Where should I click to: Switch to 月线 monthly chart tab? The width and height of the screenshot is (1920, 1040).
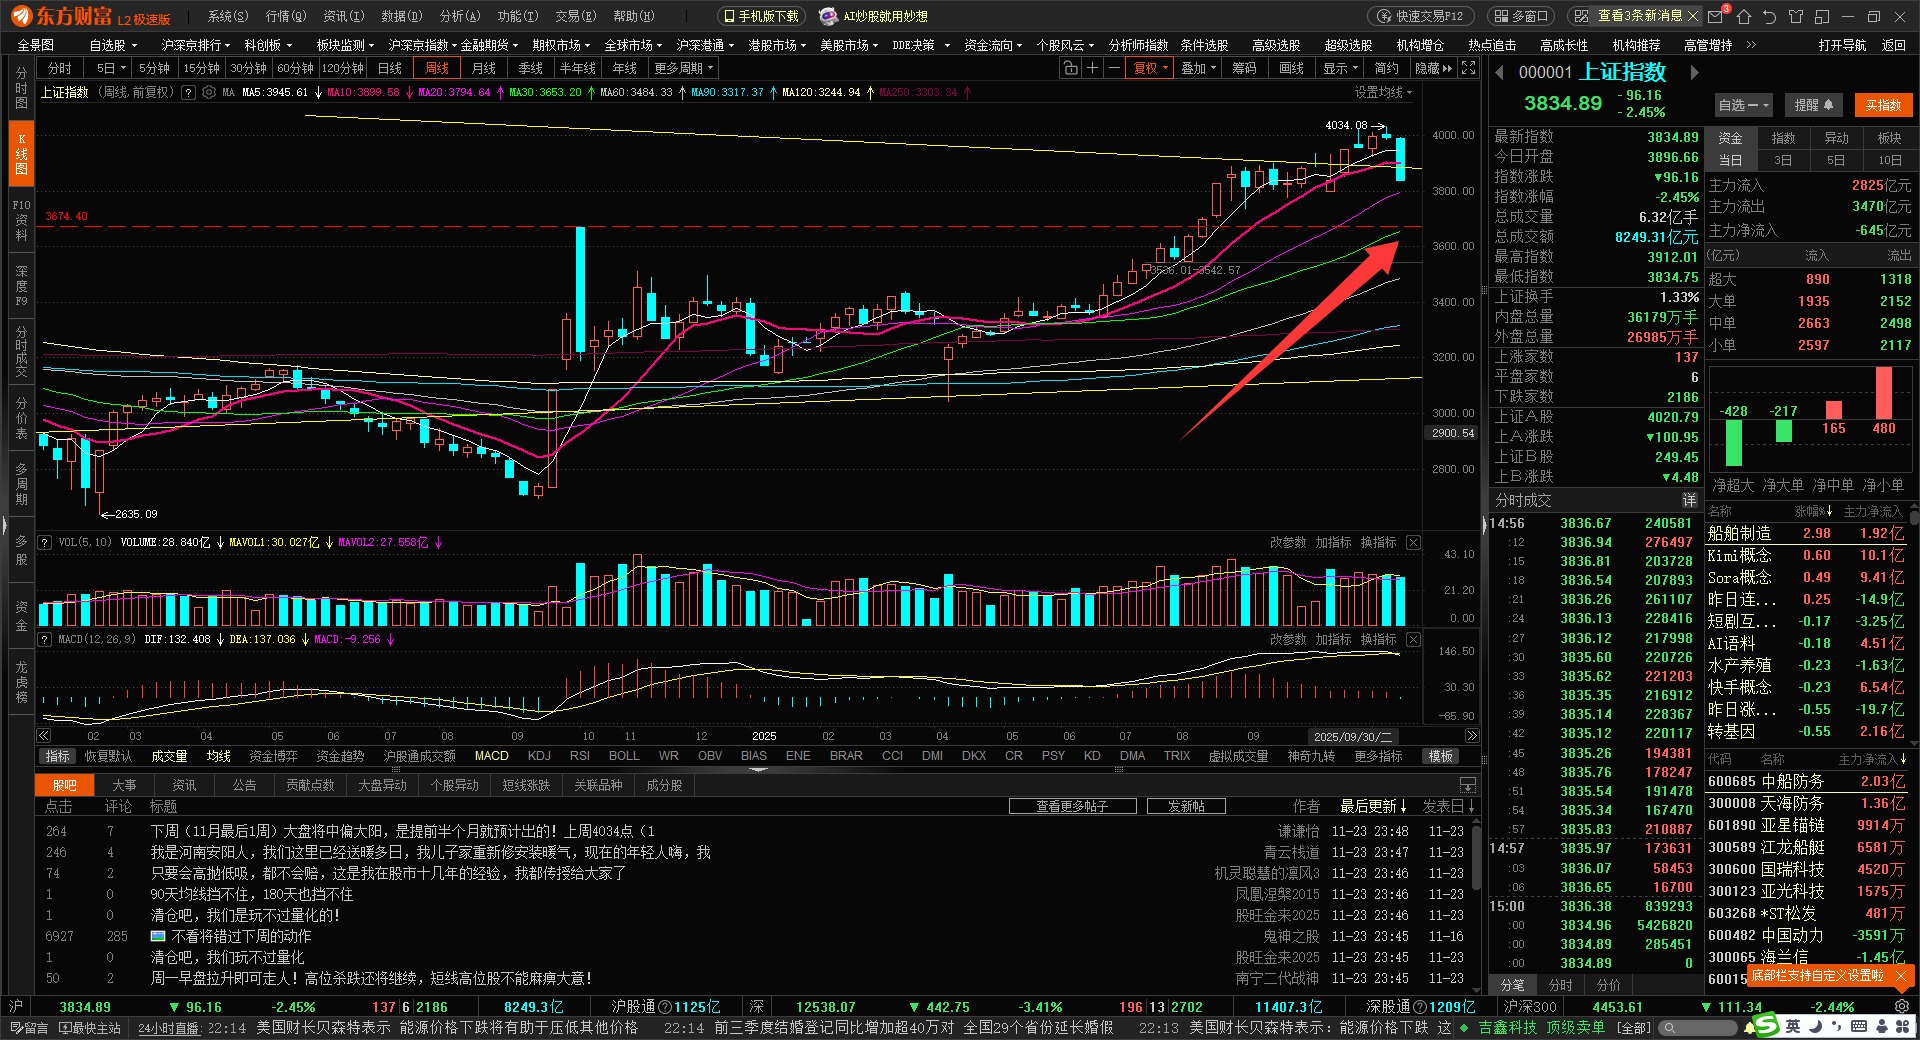(x=484, y=68)
